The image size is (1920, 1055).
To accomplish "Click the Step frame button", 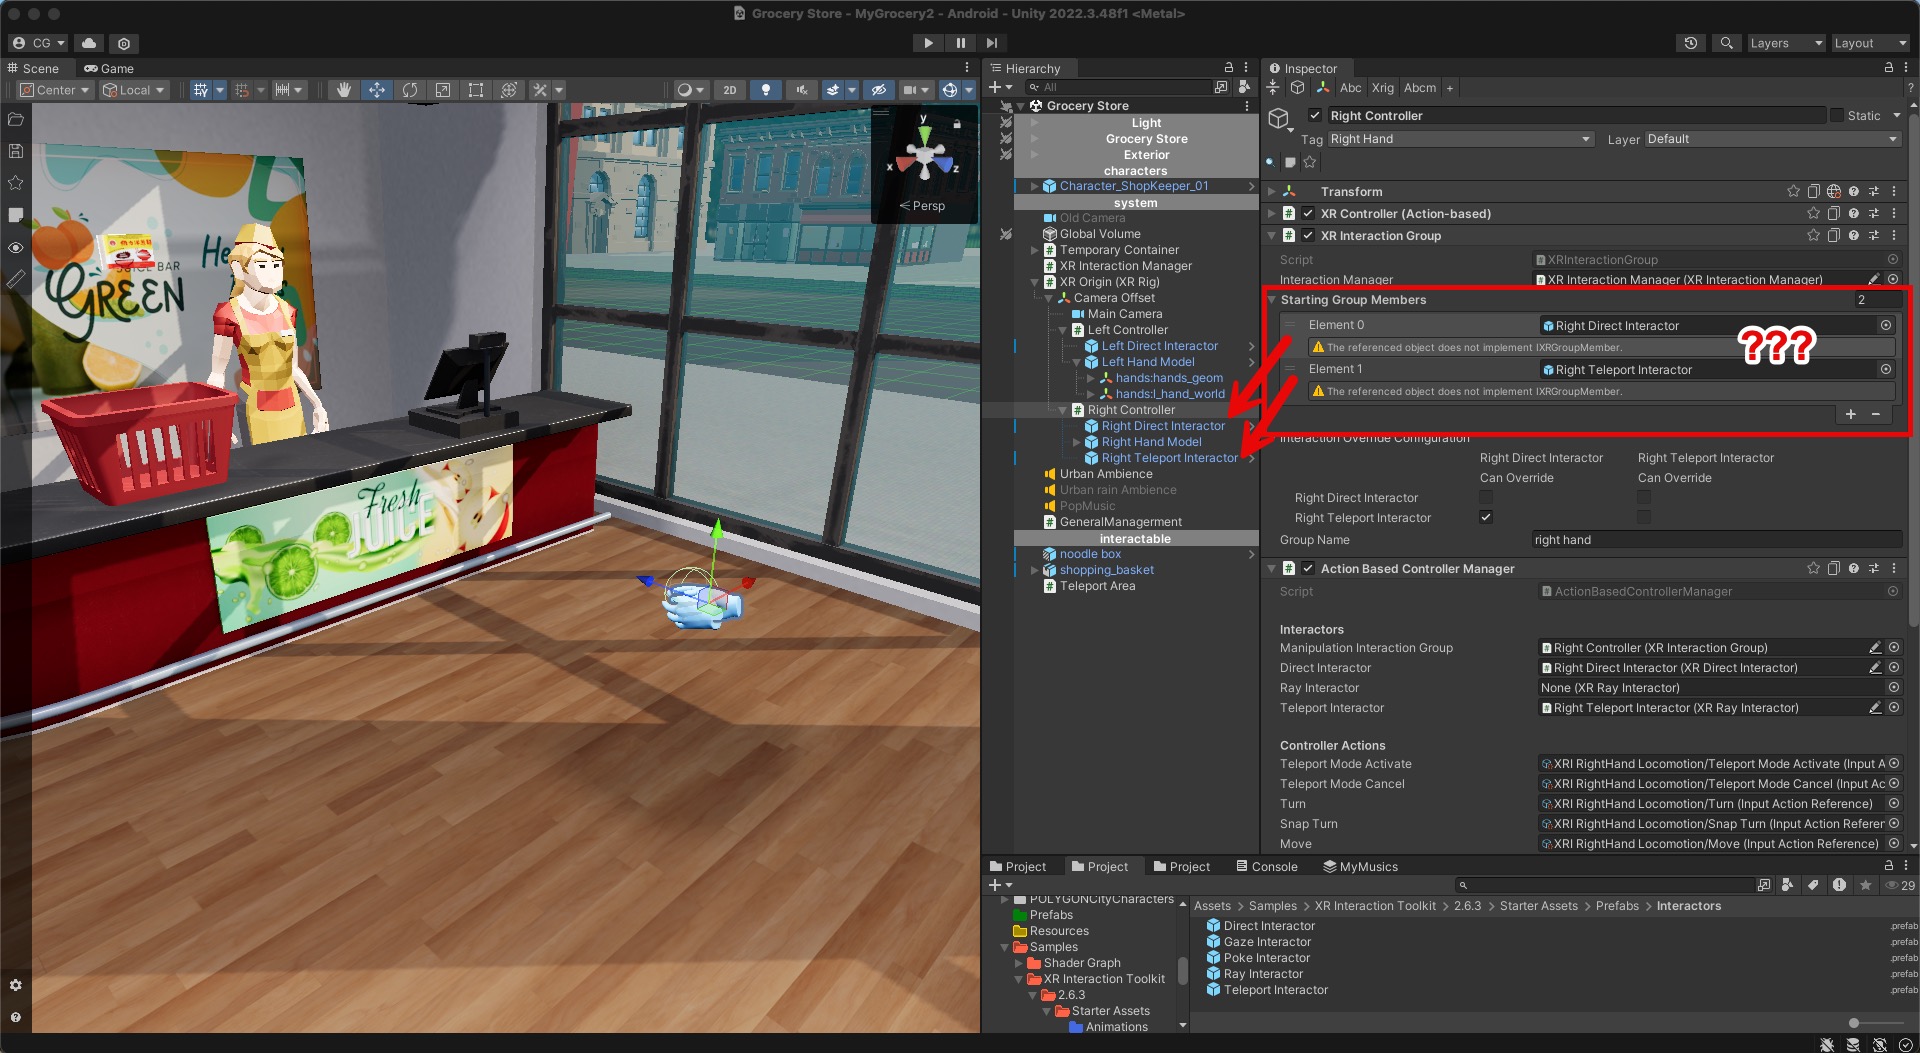I will pos(991,43).
